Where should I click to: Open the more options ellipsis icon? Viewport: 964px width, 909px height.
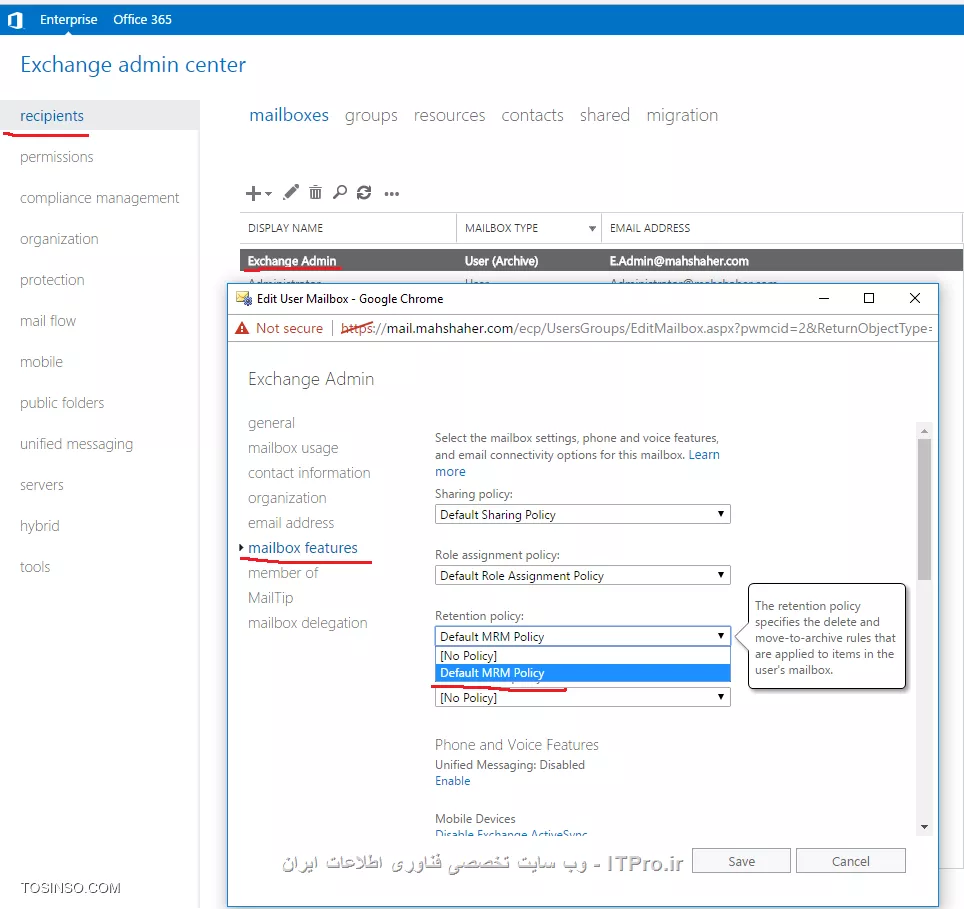(392, 194)
